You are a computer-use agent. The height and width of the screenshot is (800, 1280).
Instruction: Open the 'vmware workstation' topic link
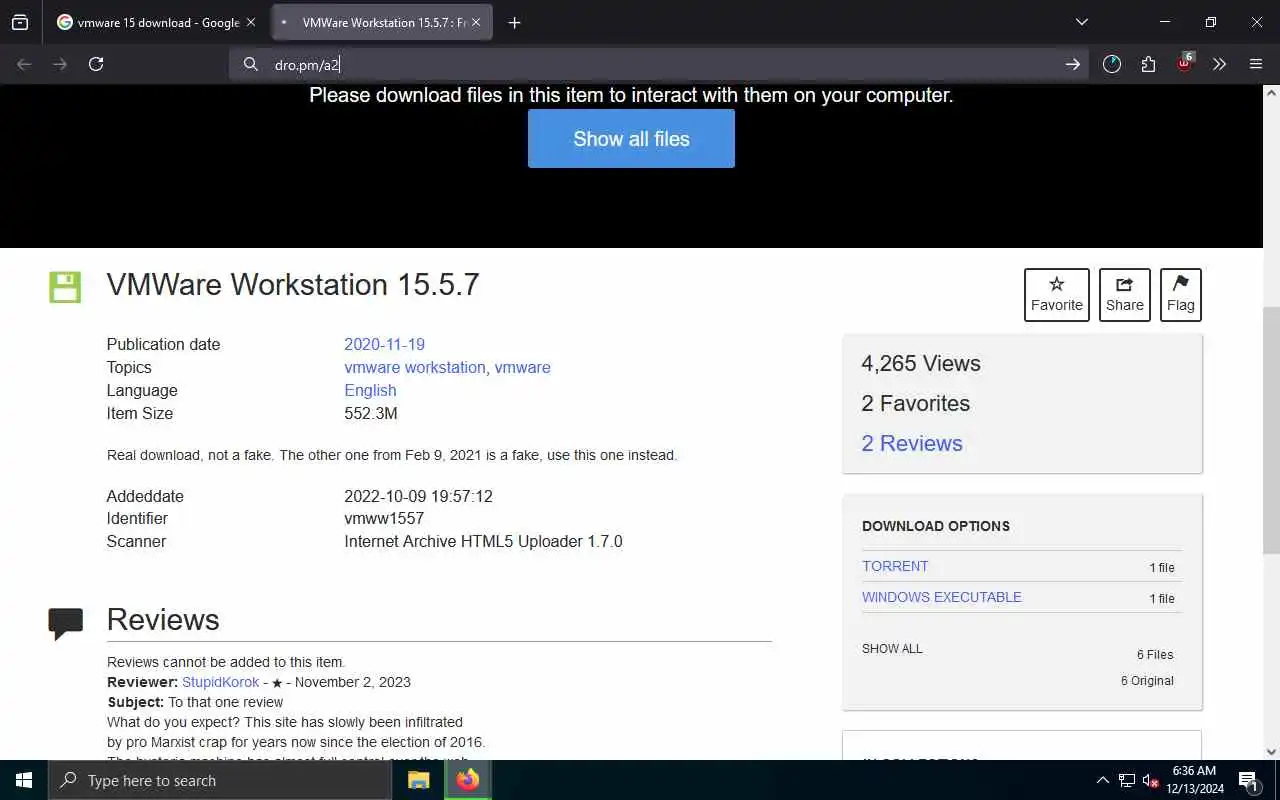click(x=415, y=367)
